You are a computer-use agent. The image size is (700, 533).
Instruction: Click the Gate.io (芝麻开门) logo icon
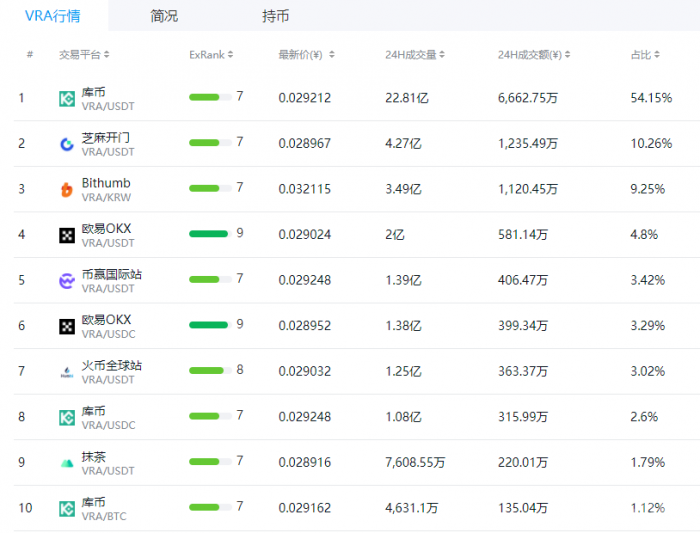tap(67, 144)
